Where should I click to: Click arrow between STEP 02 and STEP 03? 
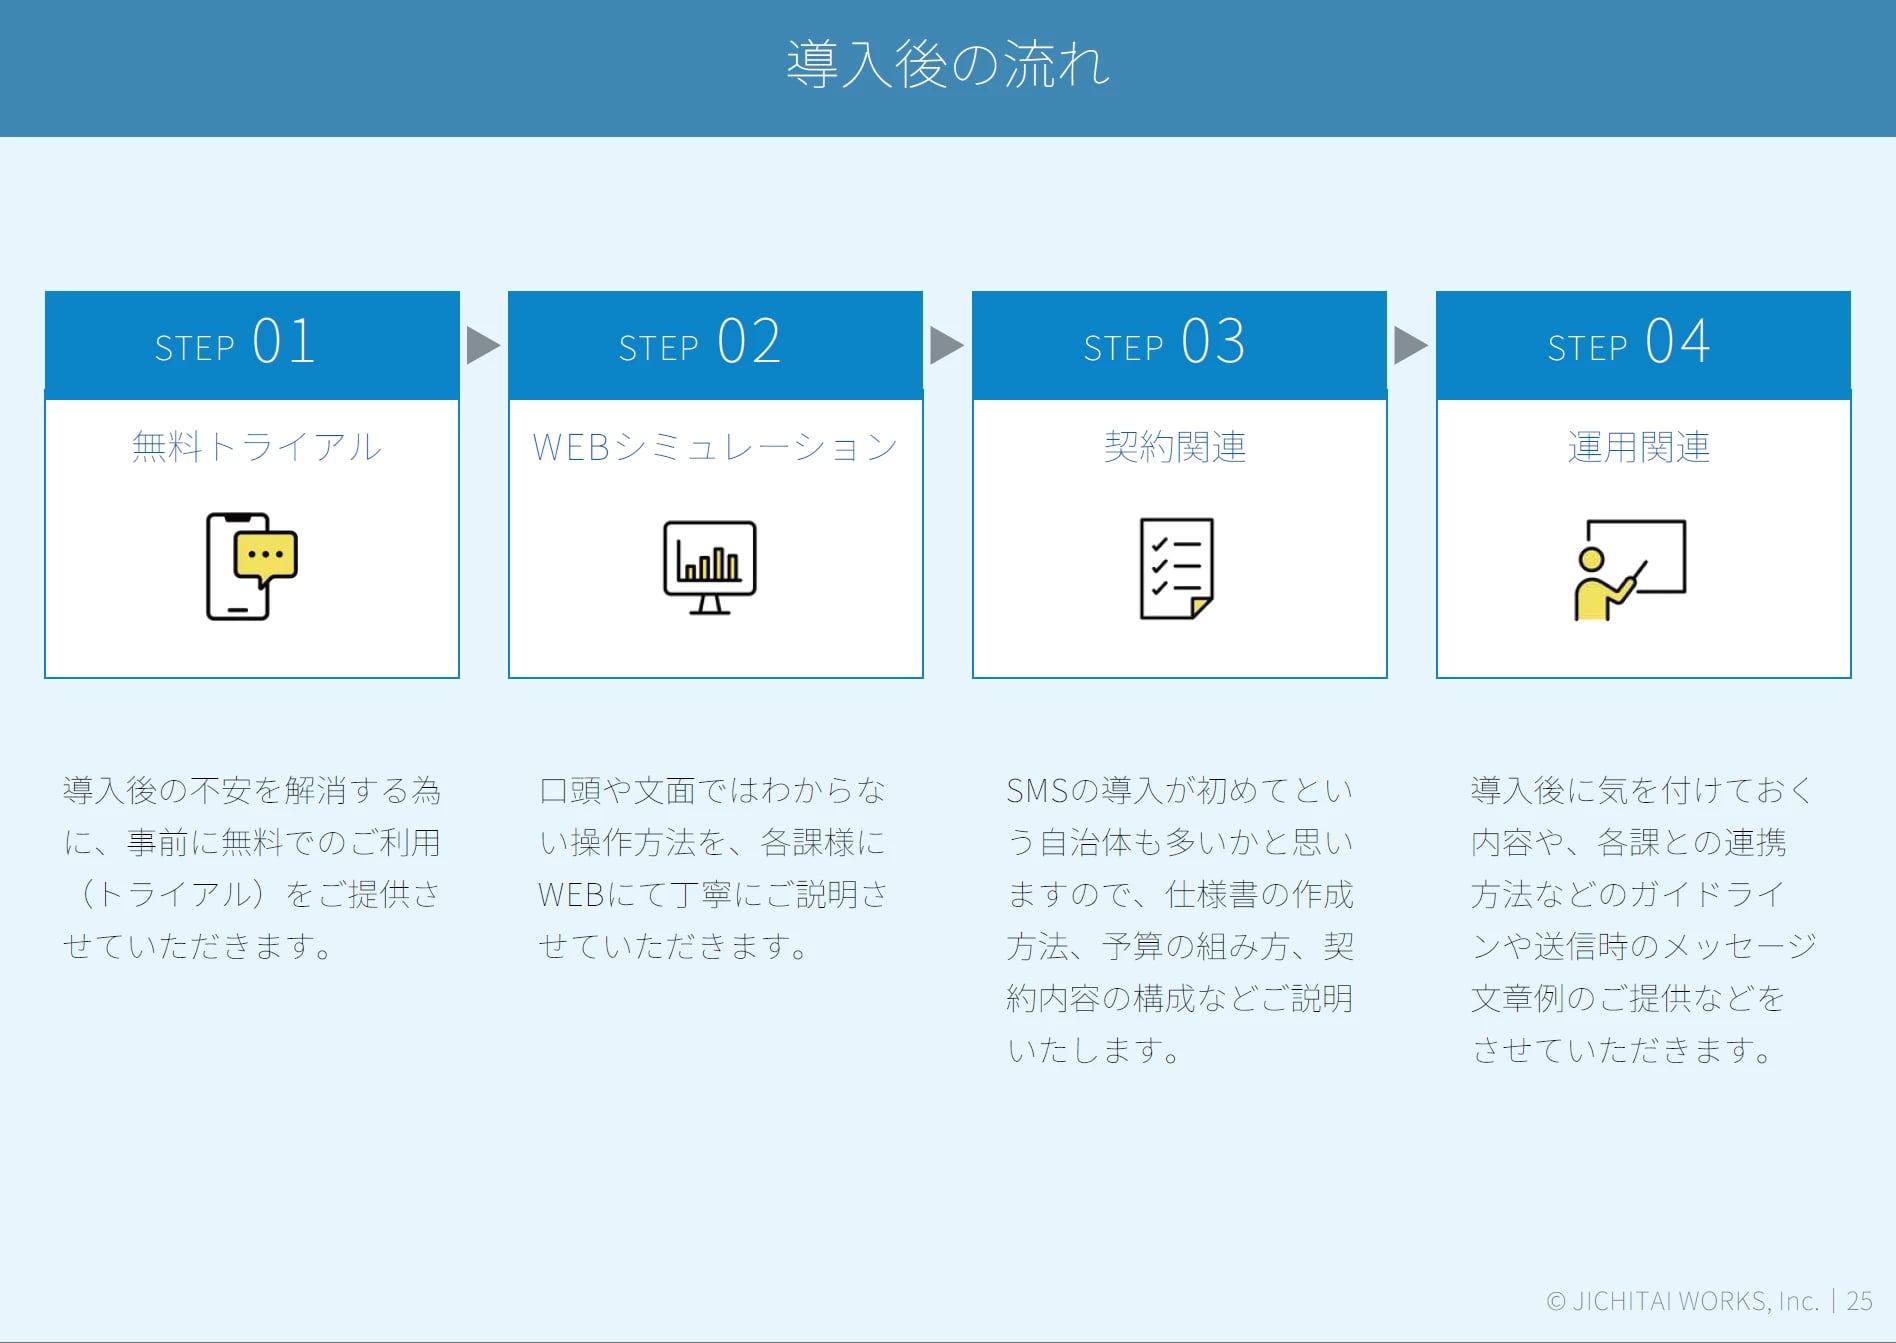coord(946,345)
